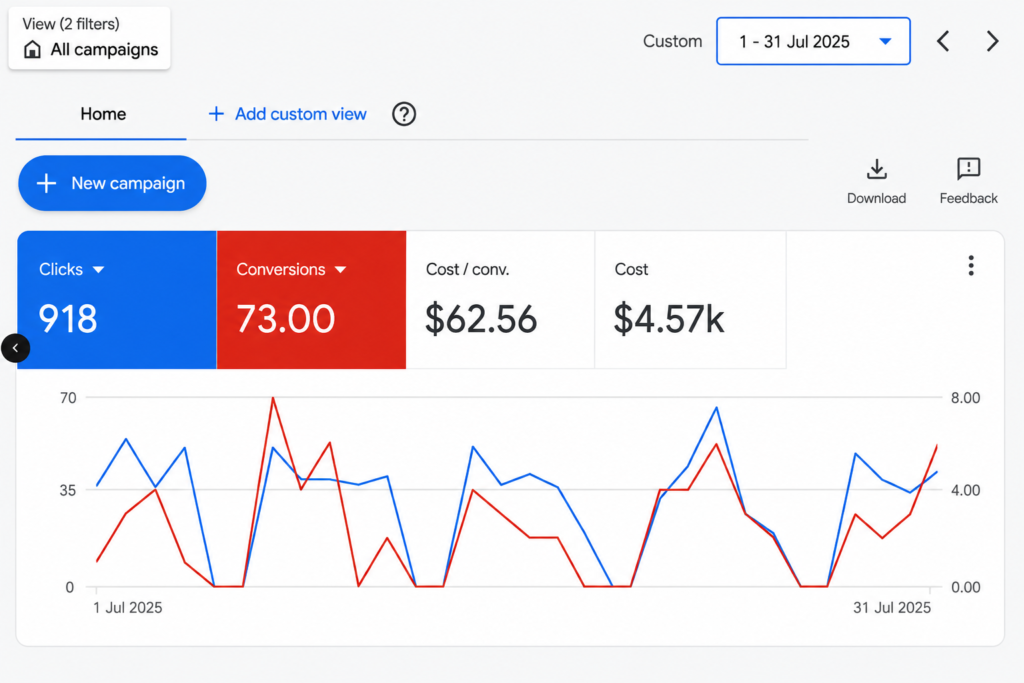Go to the next date range arrow

(x=992, y=41)
